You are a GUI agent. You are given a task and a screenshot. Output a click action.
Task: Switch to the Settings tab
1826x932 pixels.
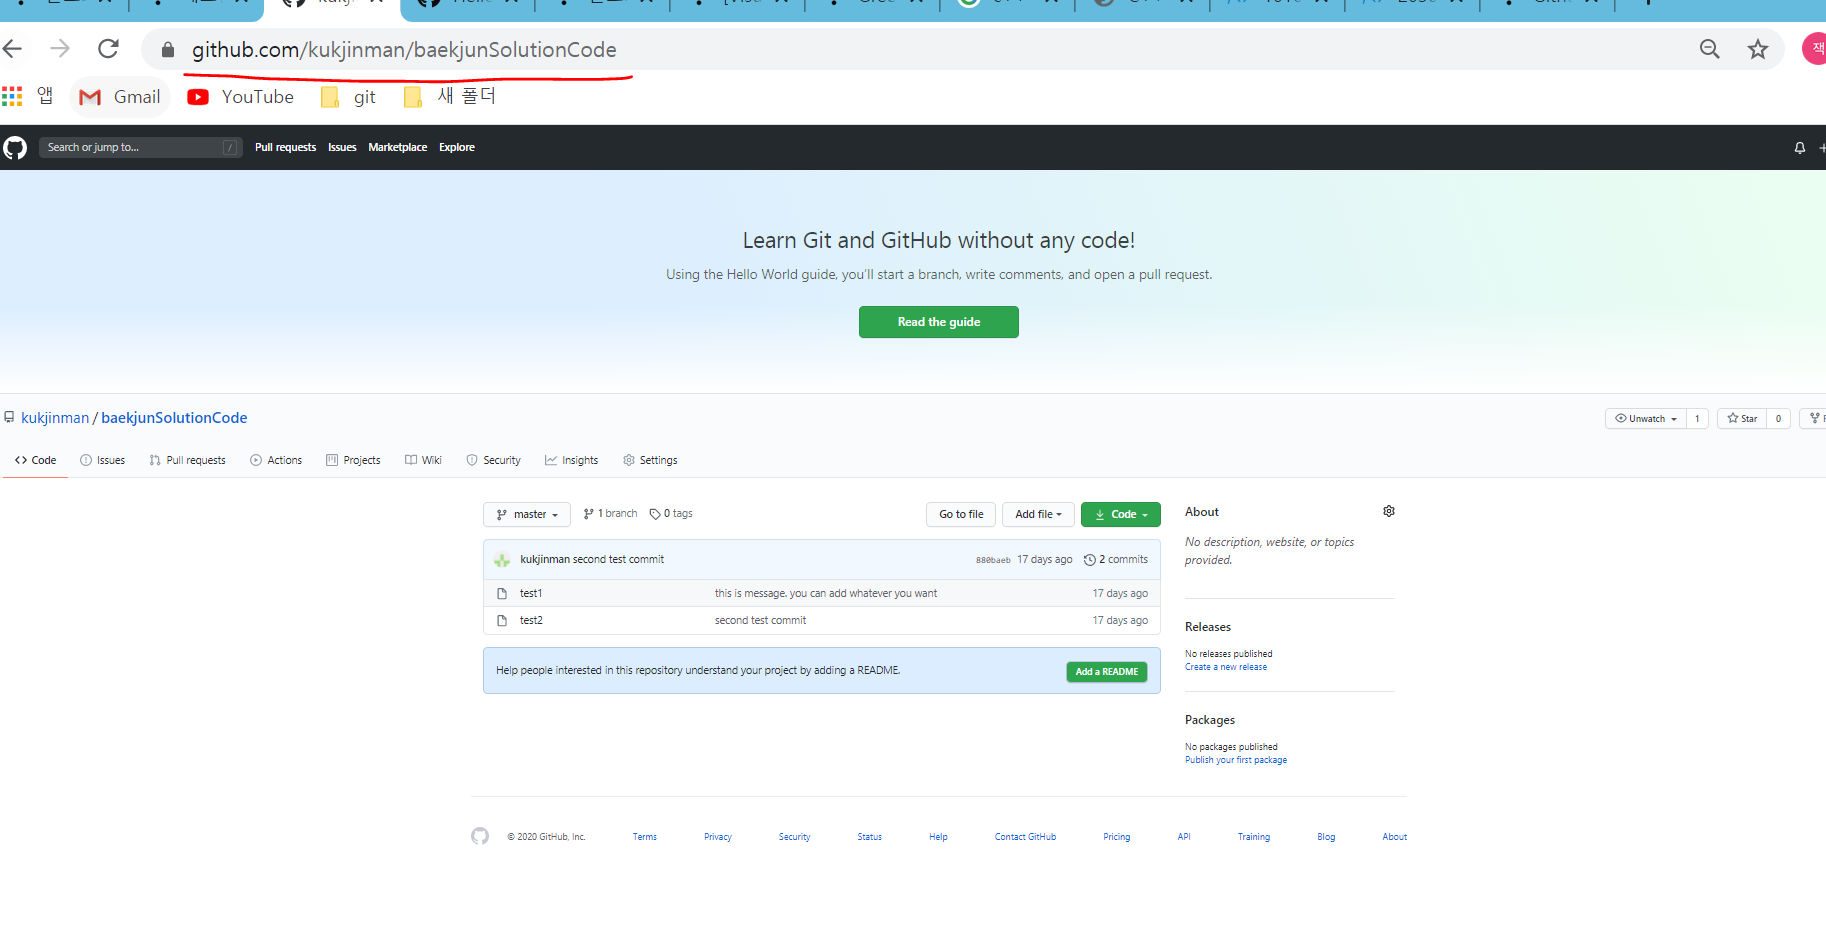650,461
